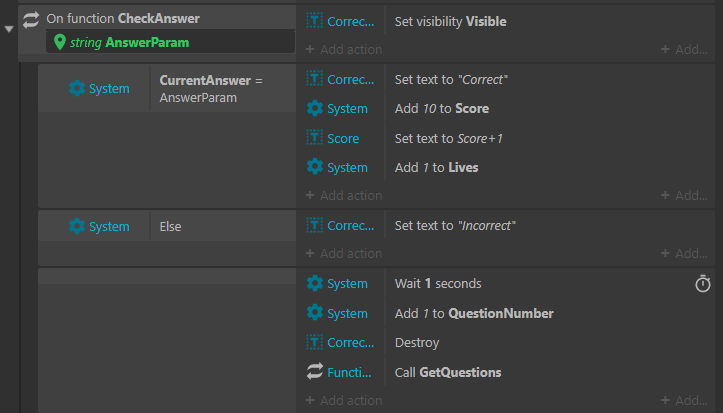
Task: Select the text object icon beside Set visibility Visible
Action: [314, 21]
